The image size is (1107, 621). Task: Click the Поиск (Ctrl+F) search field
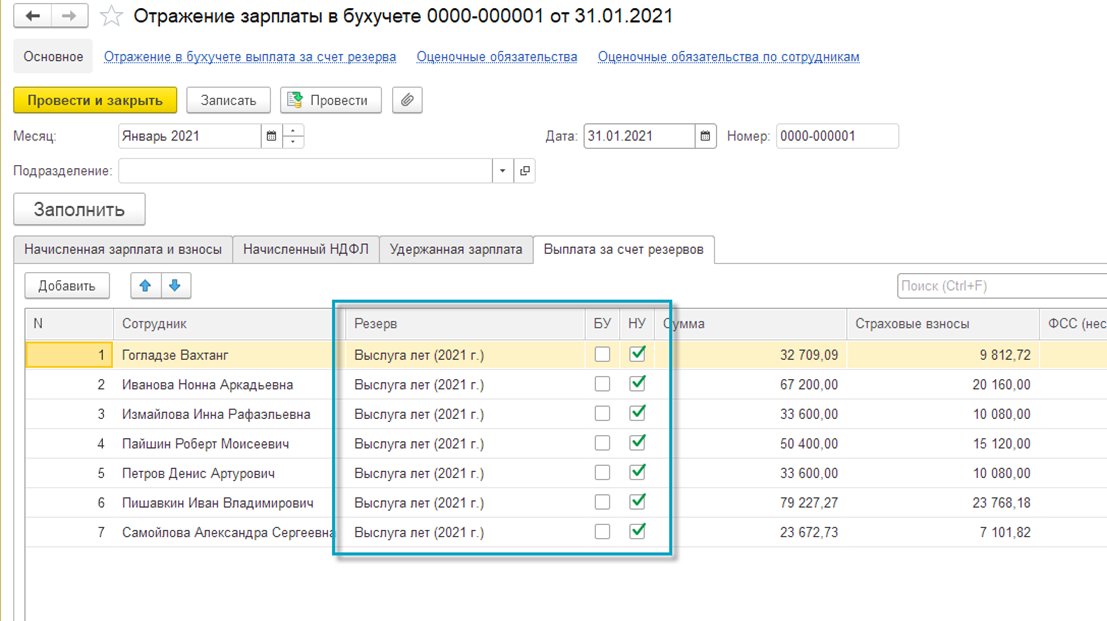[x=1000, y=286]
